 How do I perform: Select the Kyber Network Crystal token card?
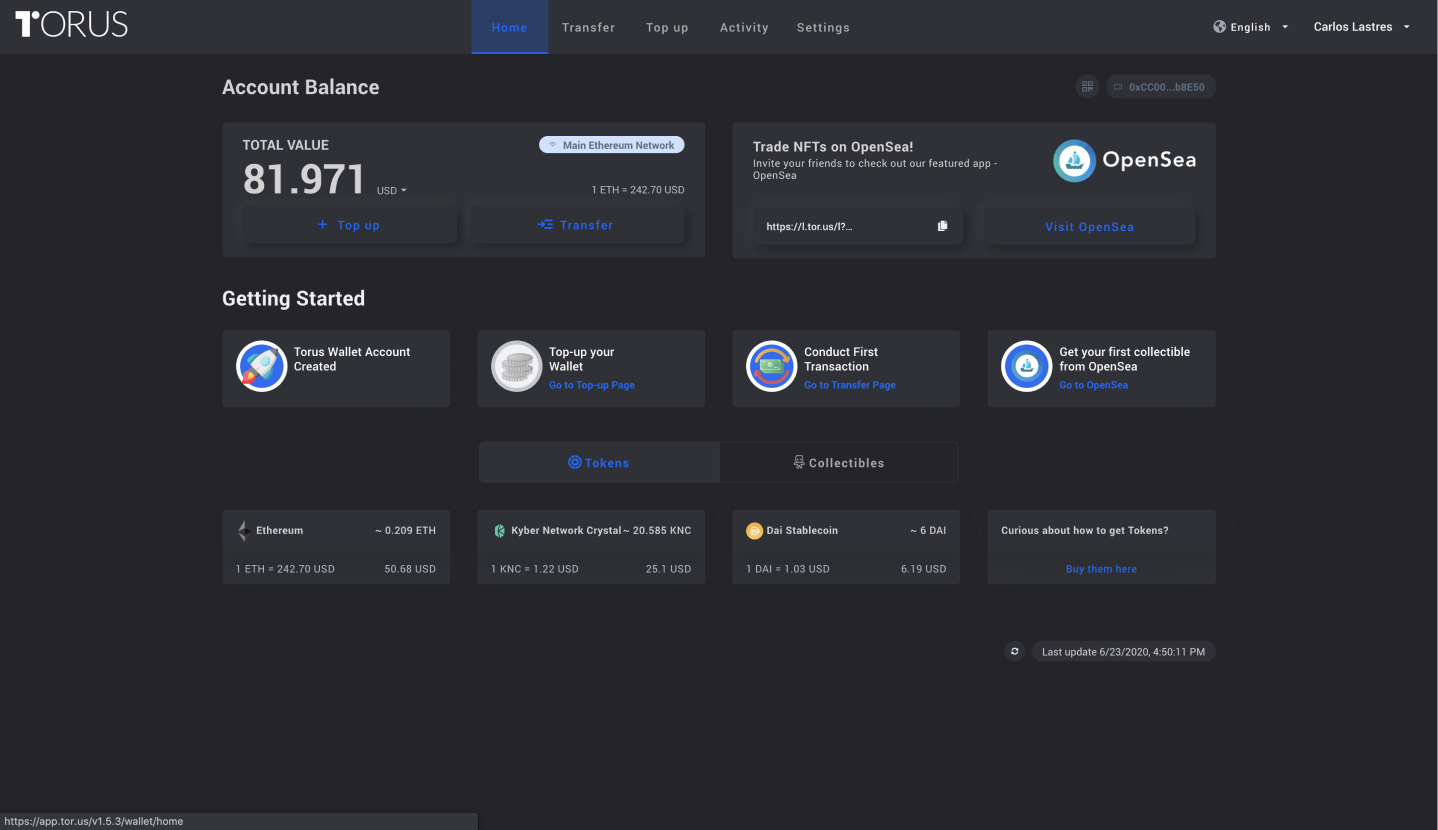pos(591,547)
